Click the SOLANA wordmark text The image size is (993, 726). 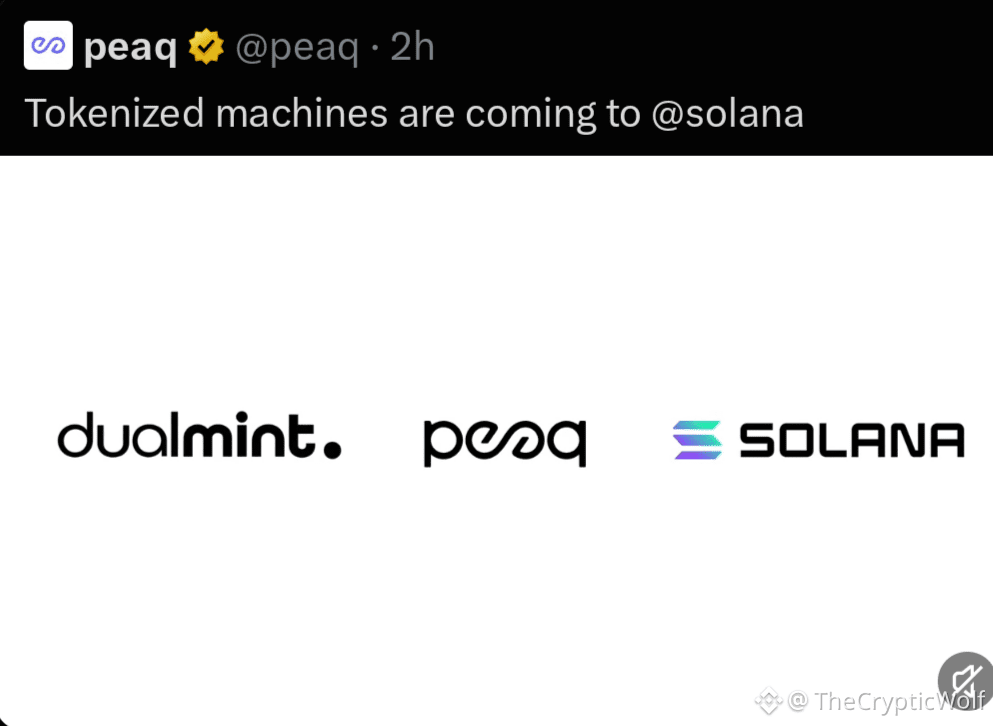[852, 440]
